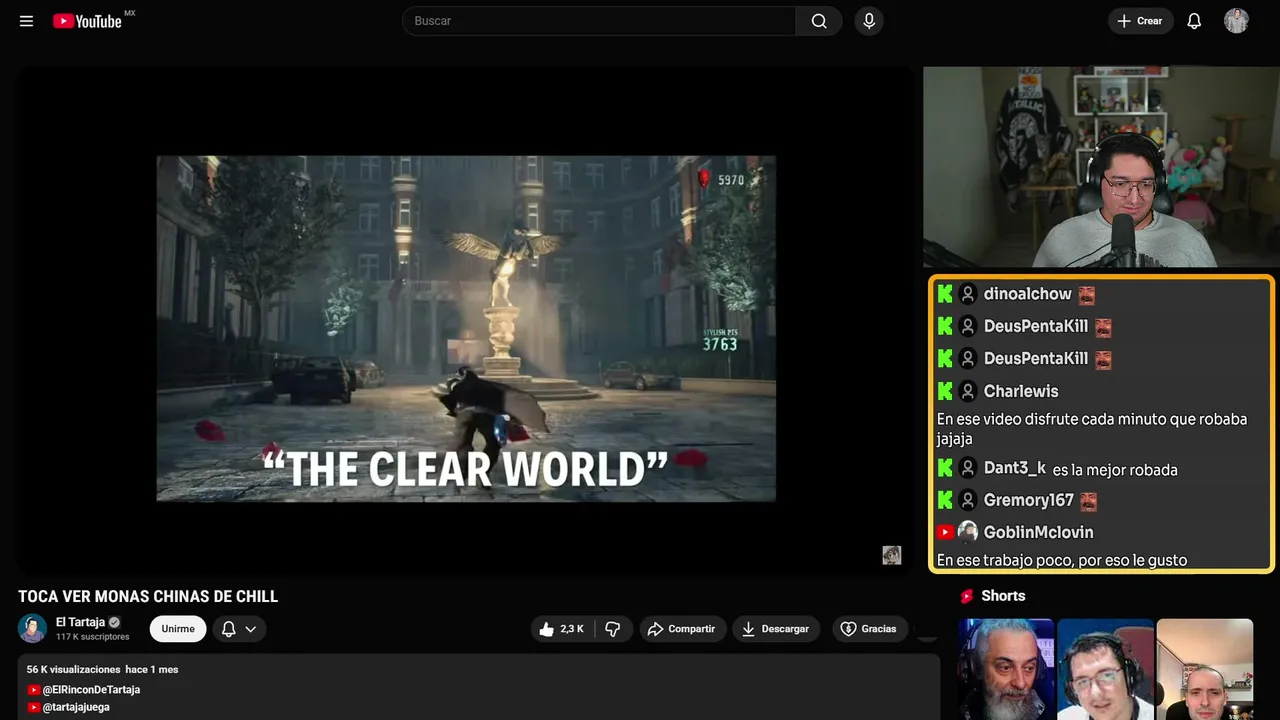
Task: Download the video with Descargar
Action: coord(776,629)
